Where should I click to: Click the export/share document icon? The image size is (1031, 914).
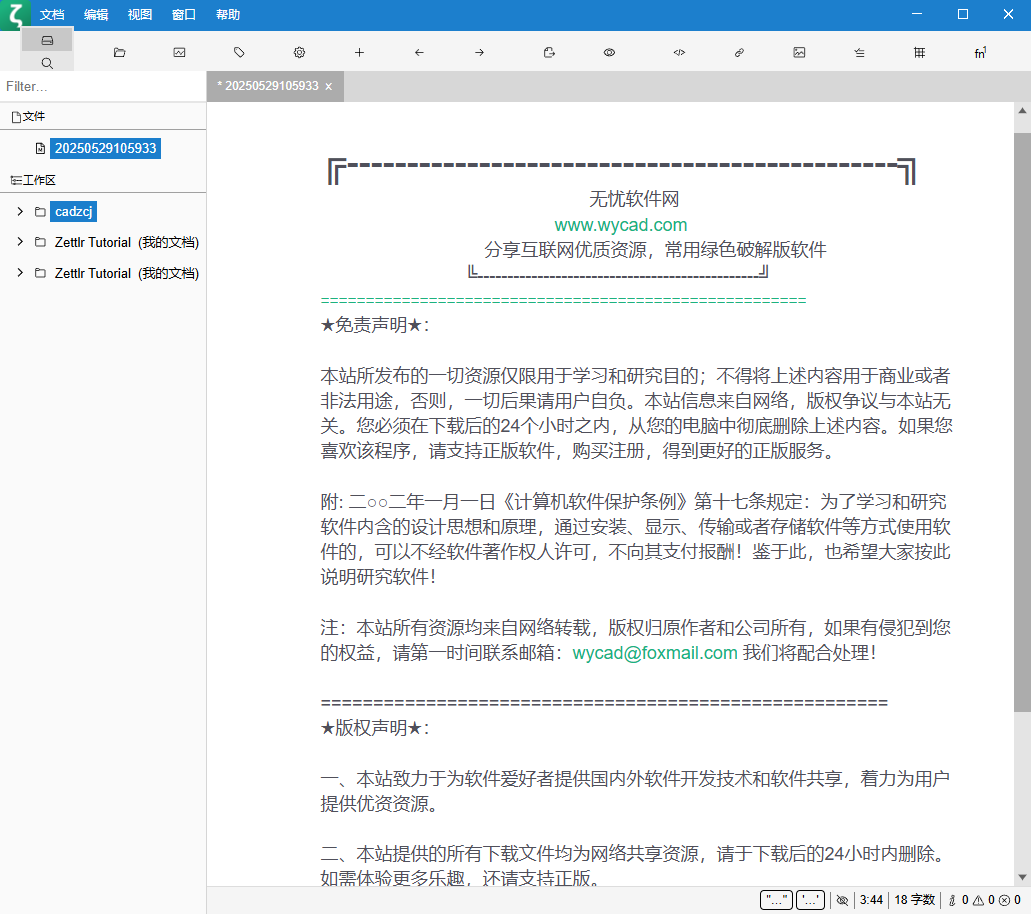click(549, 52)
